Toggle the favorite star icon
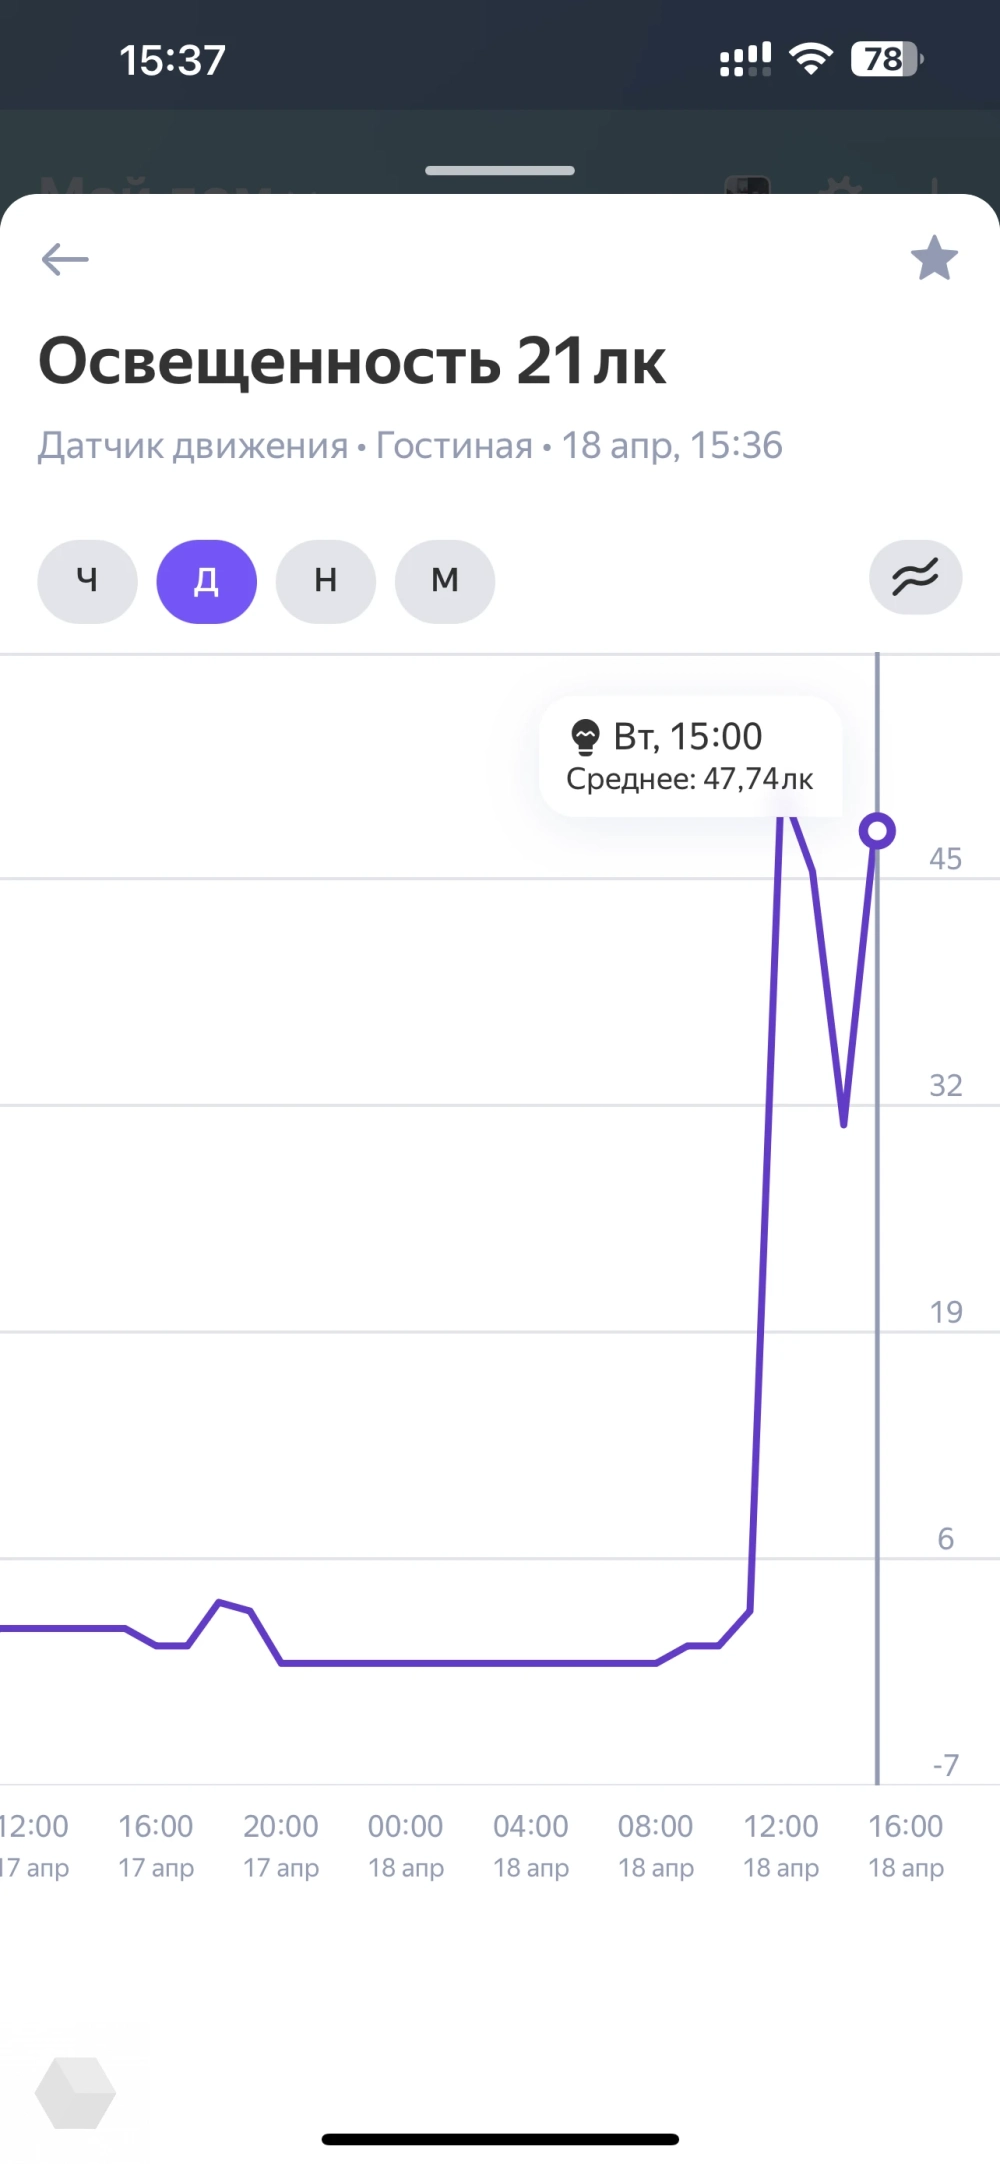The image size is (1000, 2164). click(x=934, y=258)
